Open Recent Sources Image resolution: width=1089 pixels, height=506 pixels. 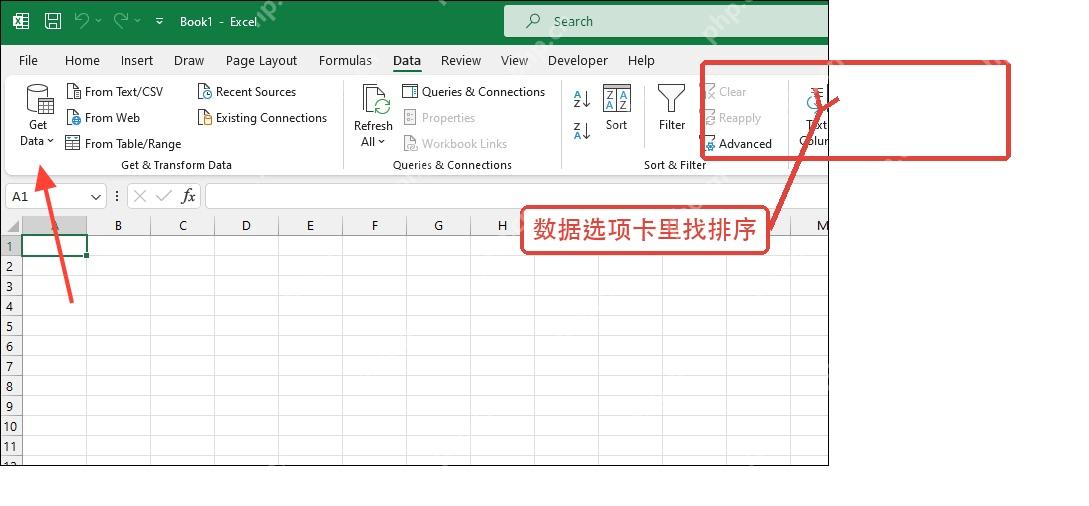[x=247, y=92]
